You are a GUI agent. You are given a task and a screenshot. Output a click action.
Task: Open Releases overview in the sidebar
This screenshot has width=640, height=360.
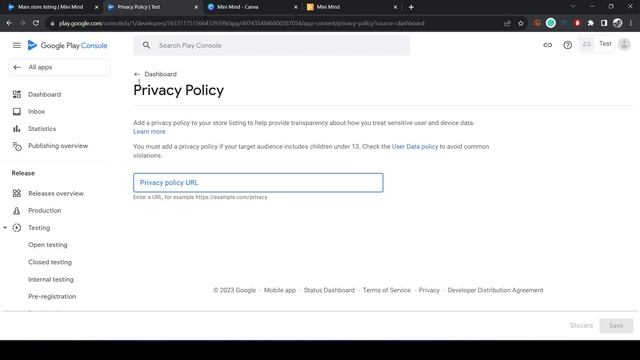point(56,193)
